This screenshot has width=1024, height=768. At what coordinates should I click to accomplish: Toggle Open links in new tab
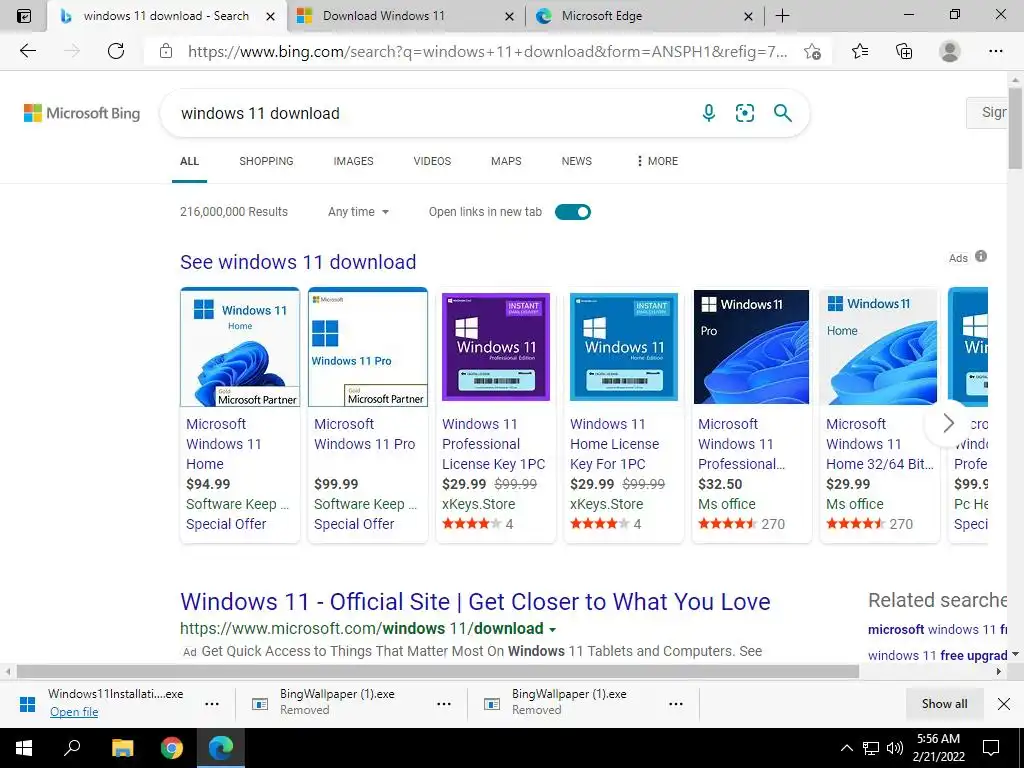coord(573,212)
